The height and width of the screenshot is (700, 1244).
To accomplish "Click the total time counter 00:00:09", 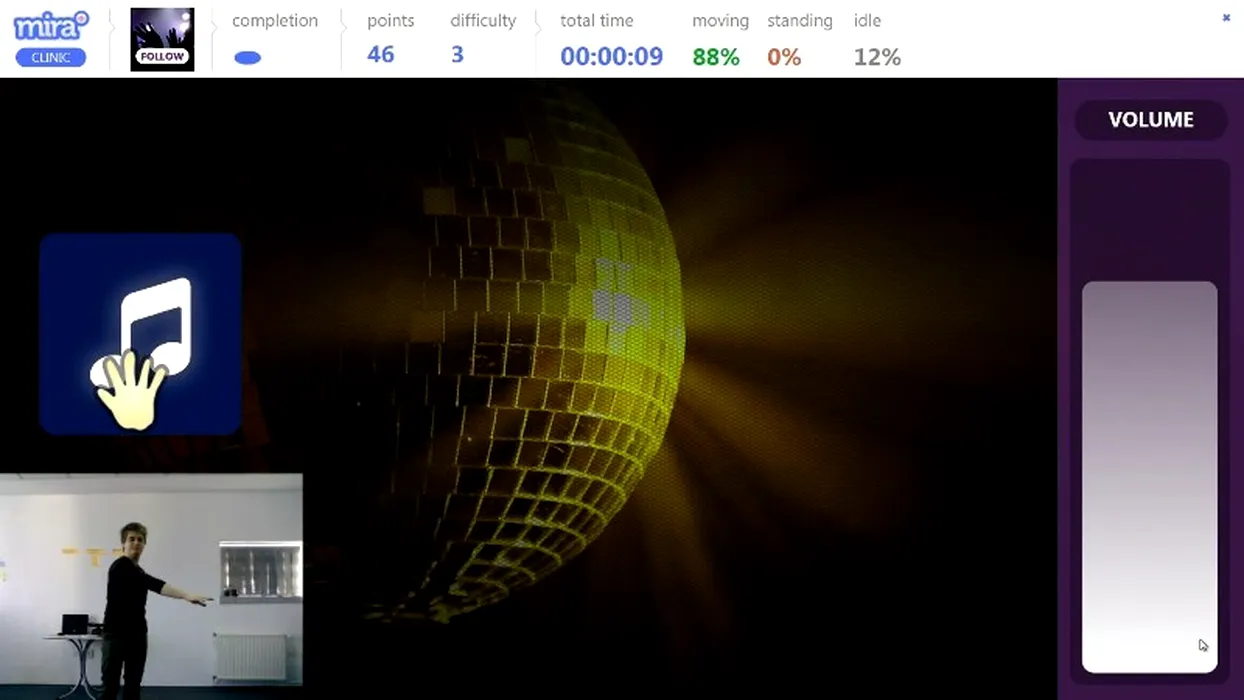I will point(611,57).
